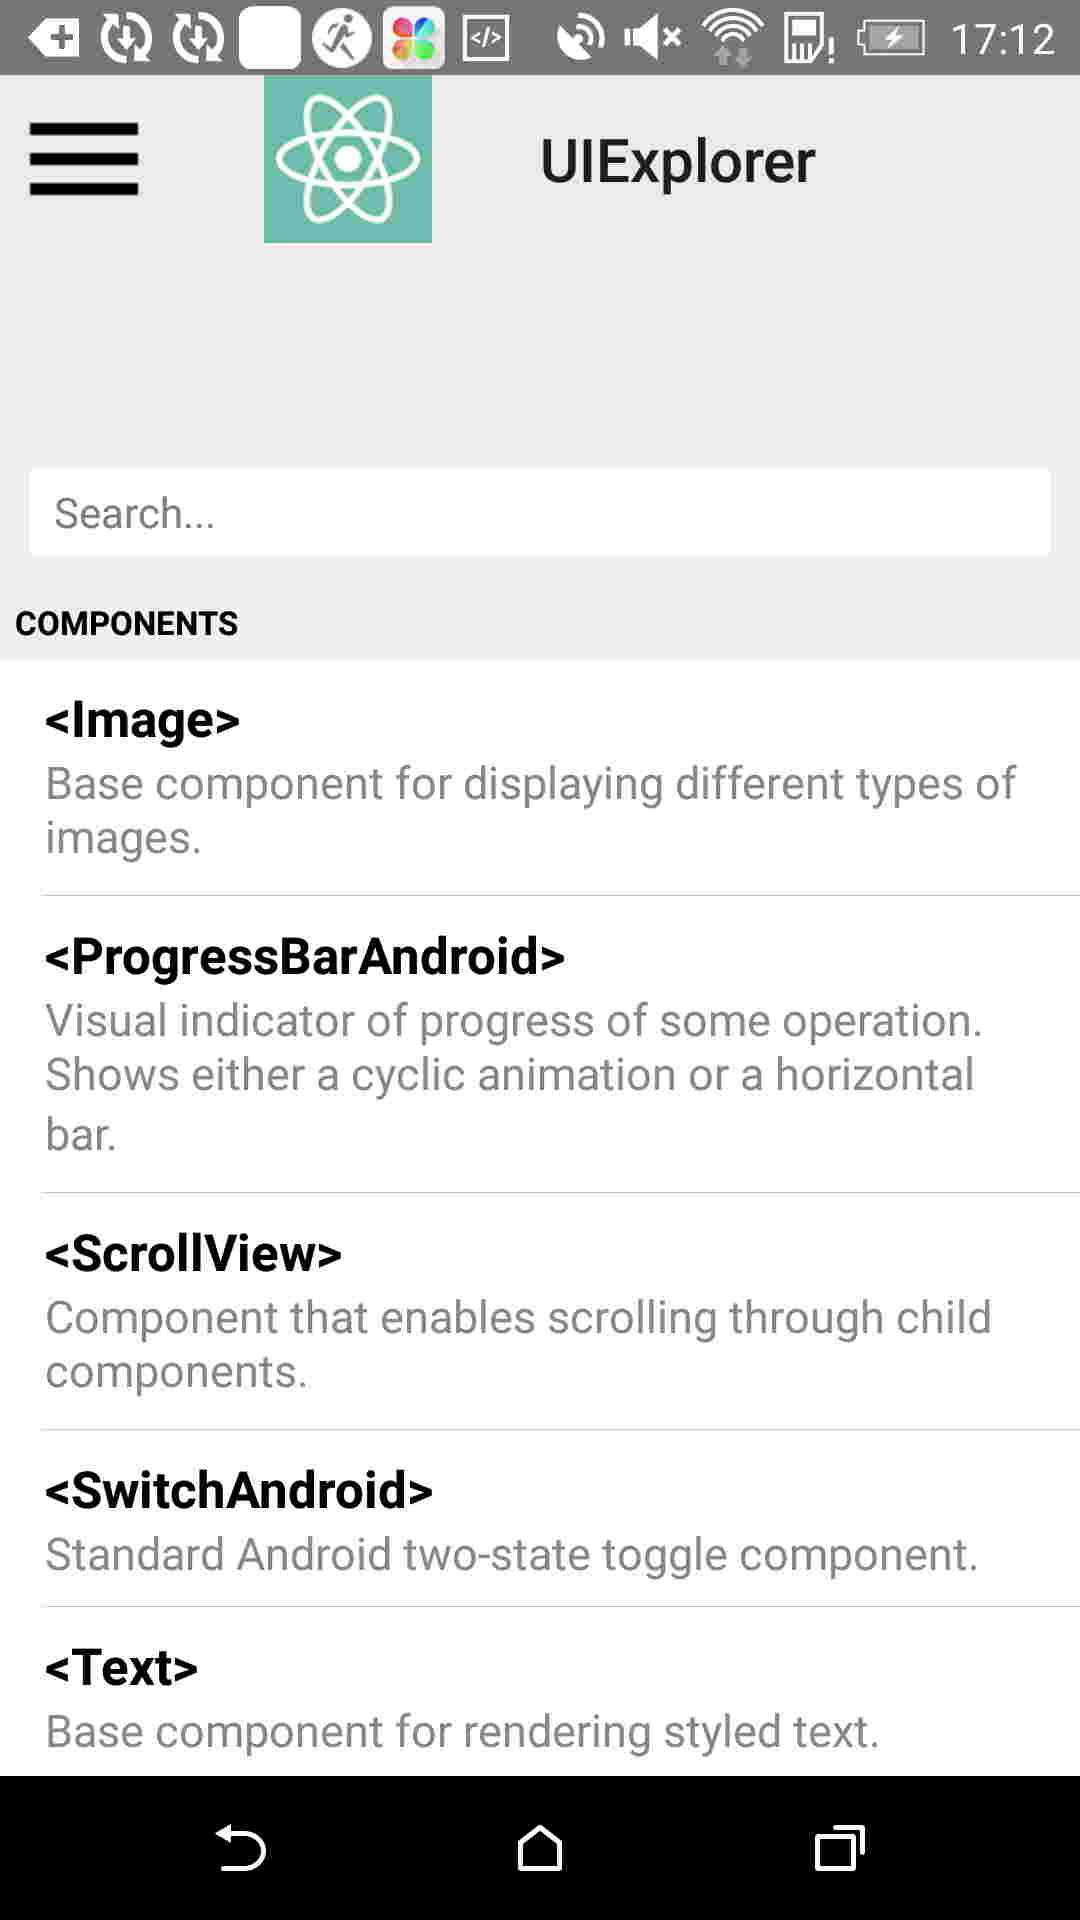
Task: Open the recent apps overview
Action: (x=839, y=1847)
